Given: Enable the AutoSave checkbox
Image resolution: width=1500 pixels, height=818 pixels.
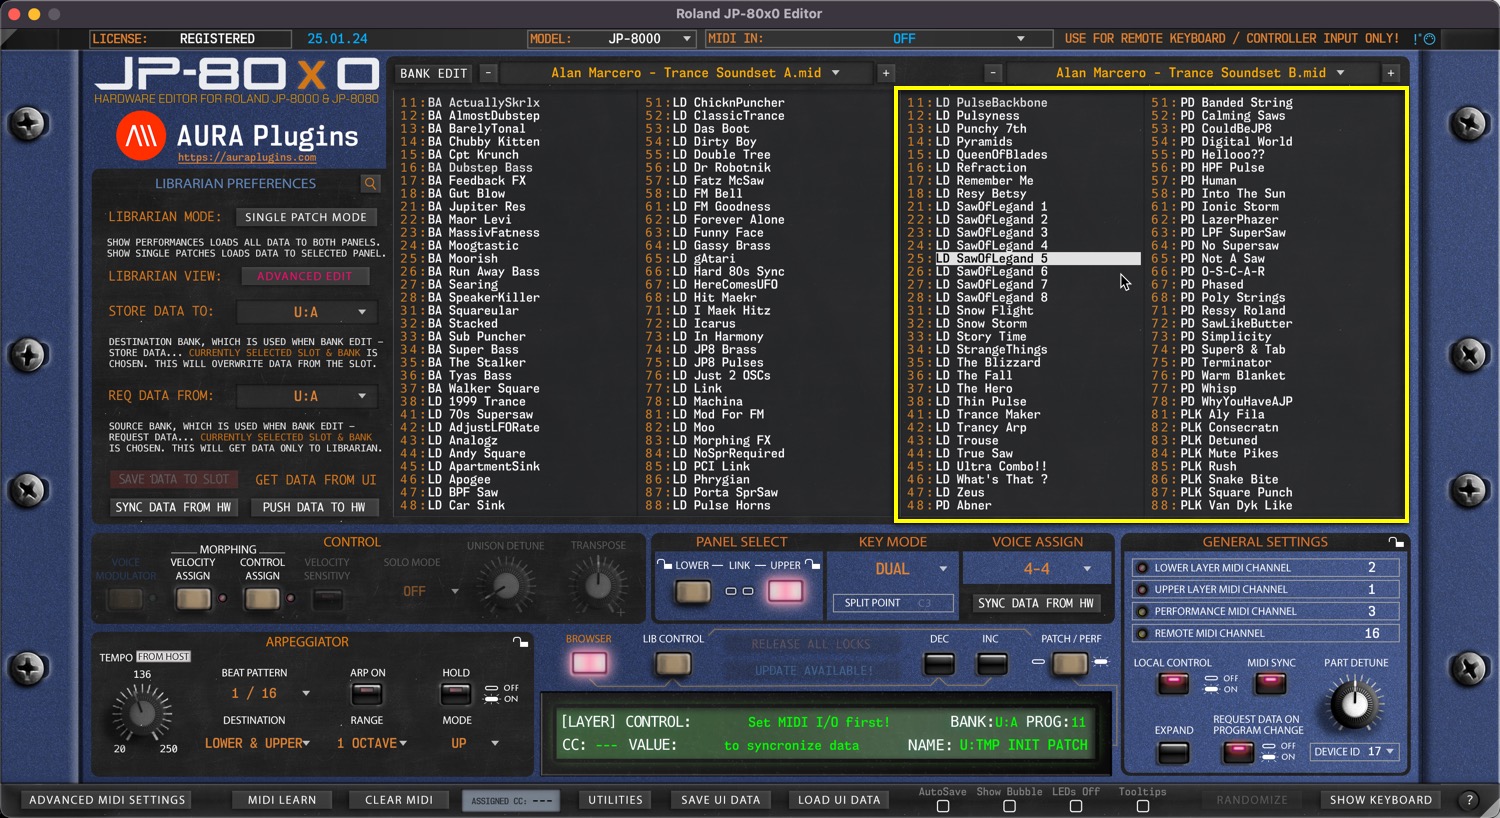Looking at the screenshot, I should (942, 806).
